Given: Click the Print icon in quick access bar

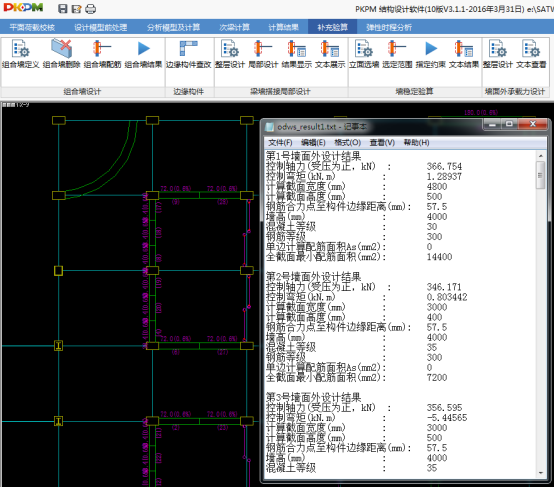Looking at the screenshot, I should 90,8.
